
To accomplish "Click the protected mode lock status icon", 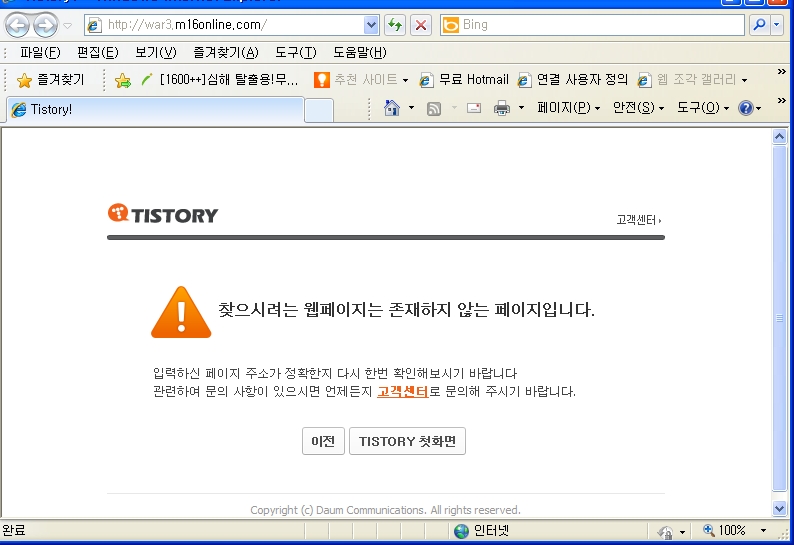I will coord(665,532).
